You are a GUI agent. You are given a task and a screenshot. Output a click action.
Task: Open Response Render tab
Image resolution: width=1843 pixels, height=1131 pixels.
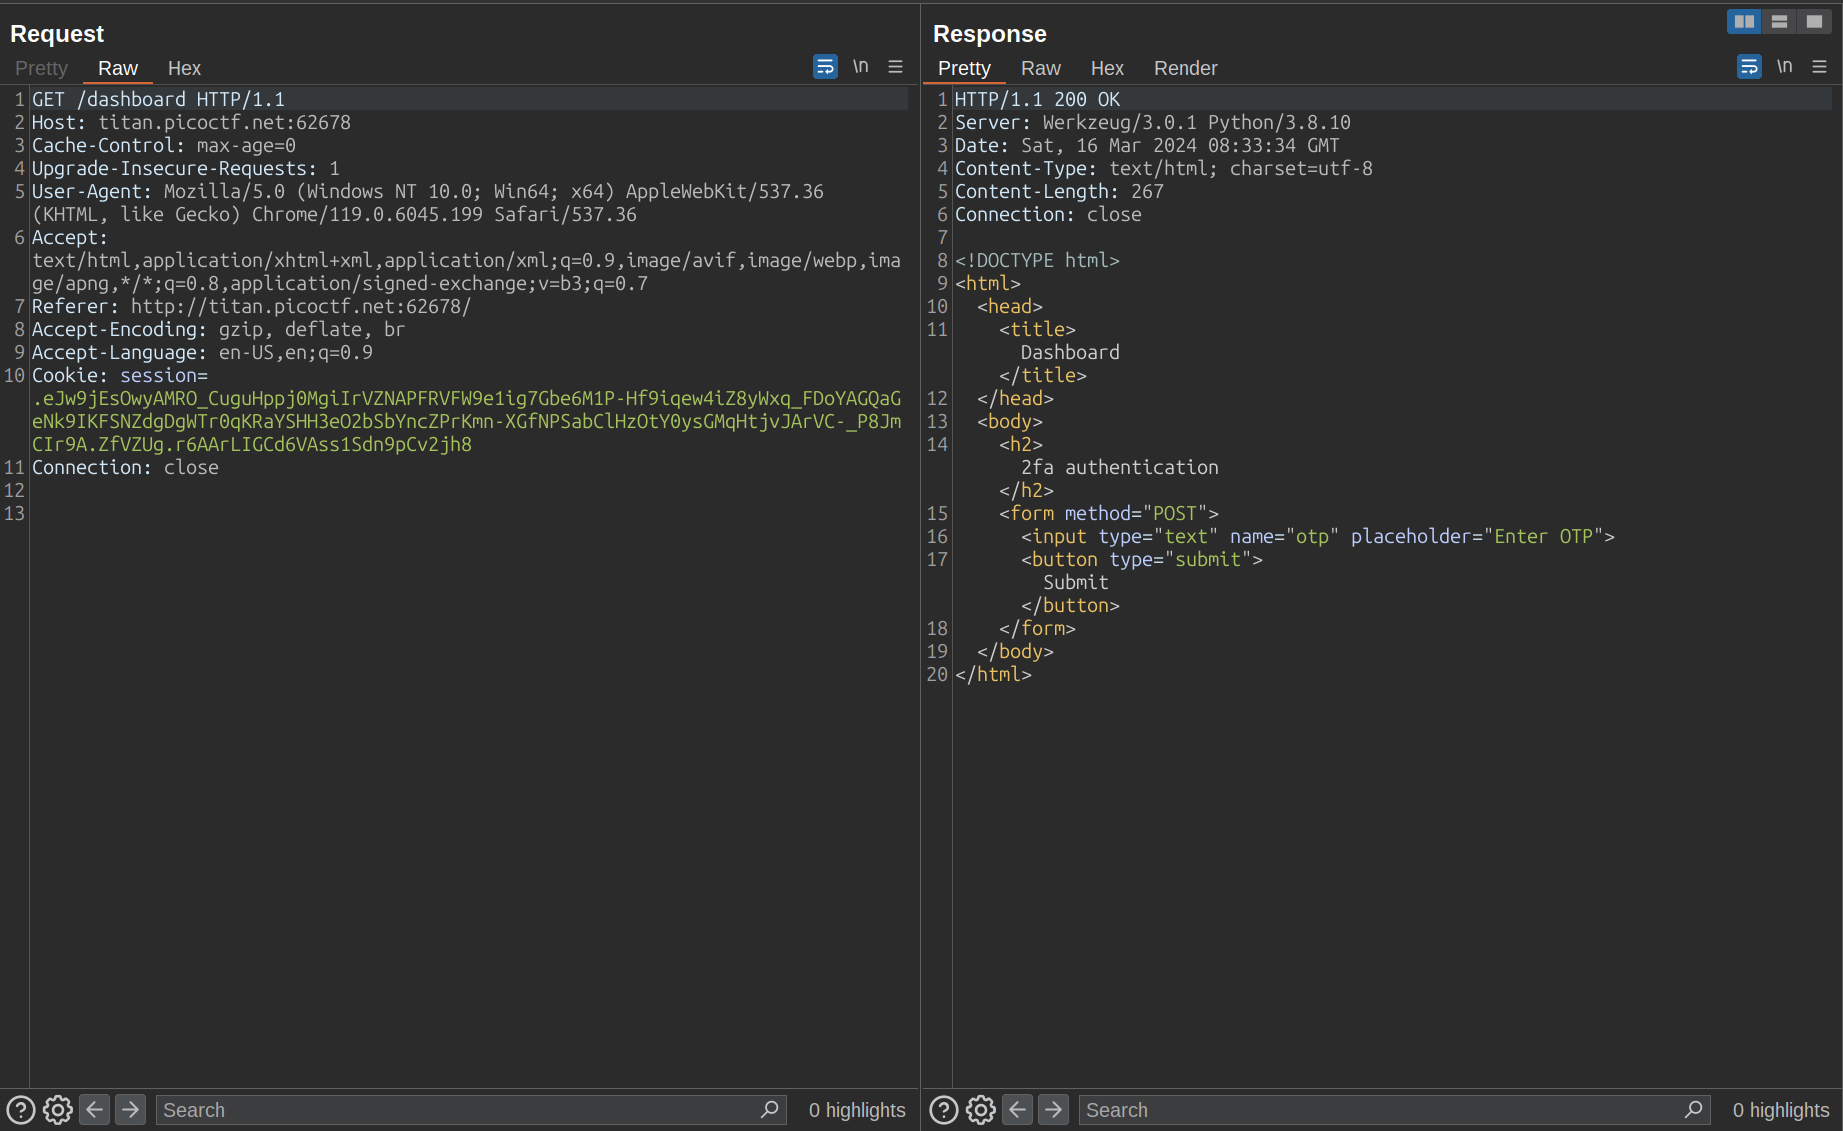point(1185,68)
